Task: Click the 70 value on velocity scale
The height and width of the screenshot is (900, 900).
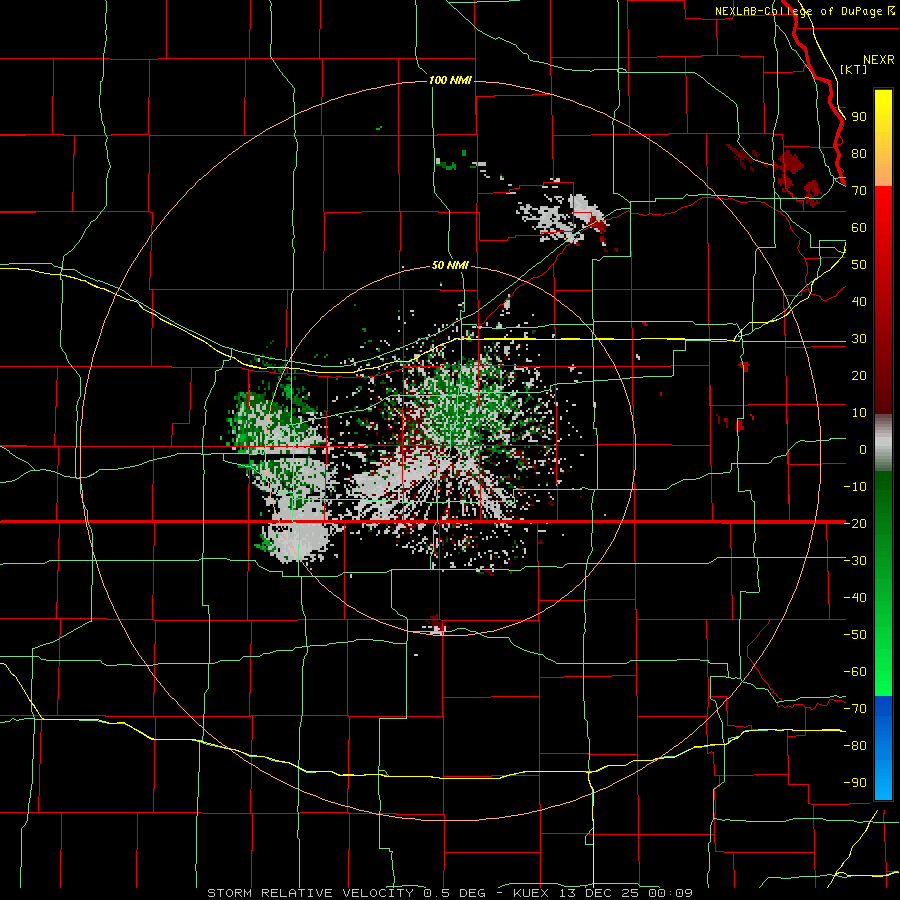Action: tap(859, 191)
